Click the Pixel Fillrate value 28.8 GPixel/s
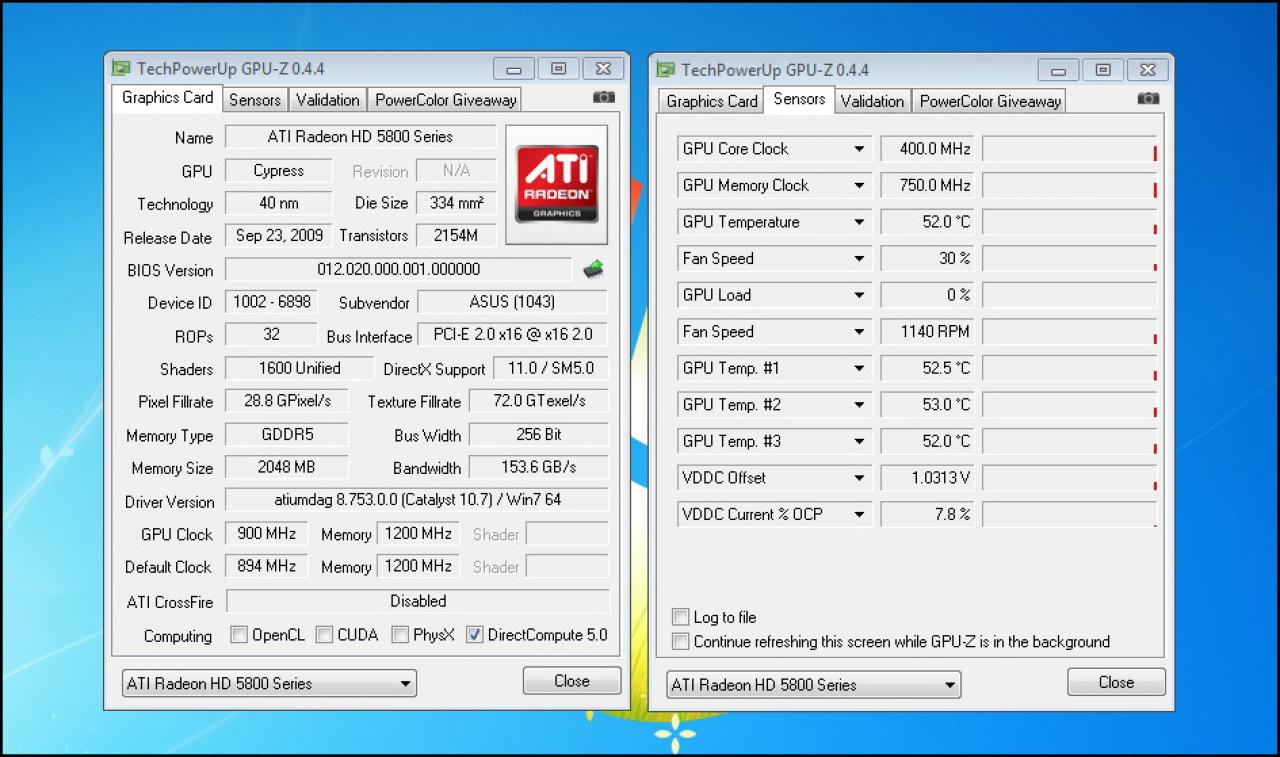Image resolution: width=1280 pixels, height=757 pixels. coord(287,401)
